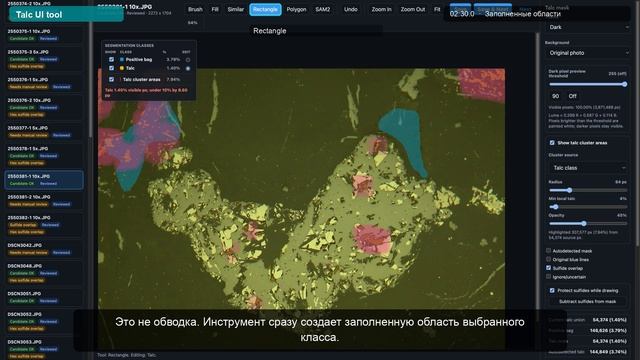Open image DSCN3051.JPG in list

coord(44,297)
